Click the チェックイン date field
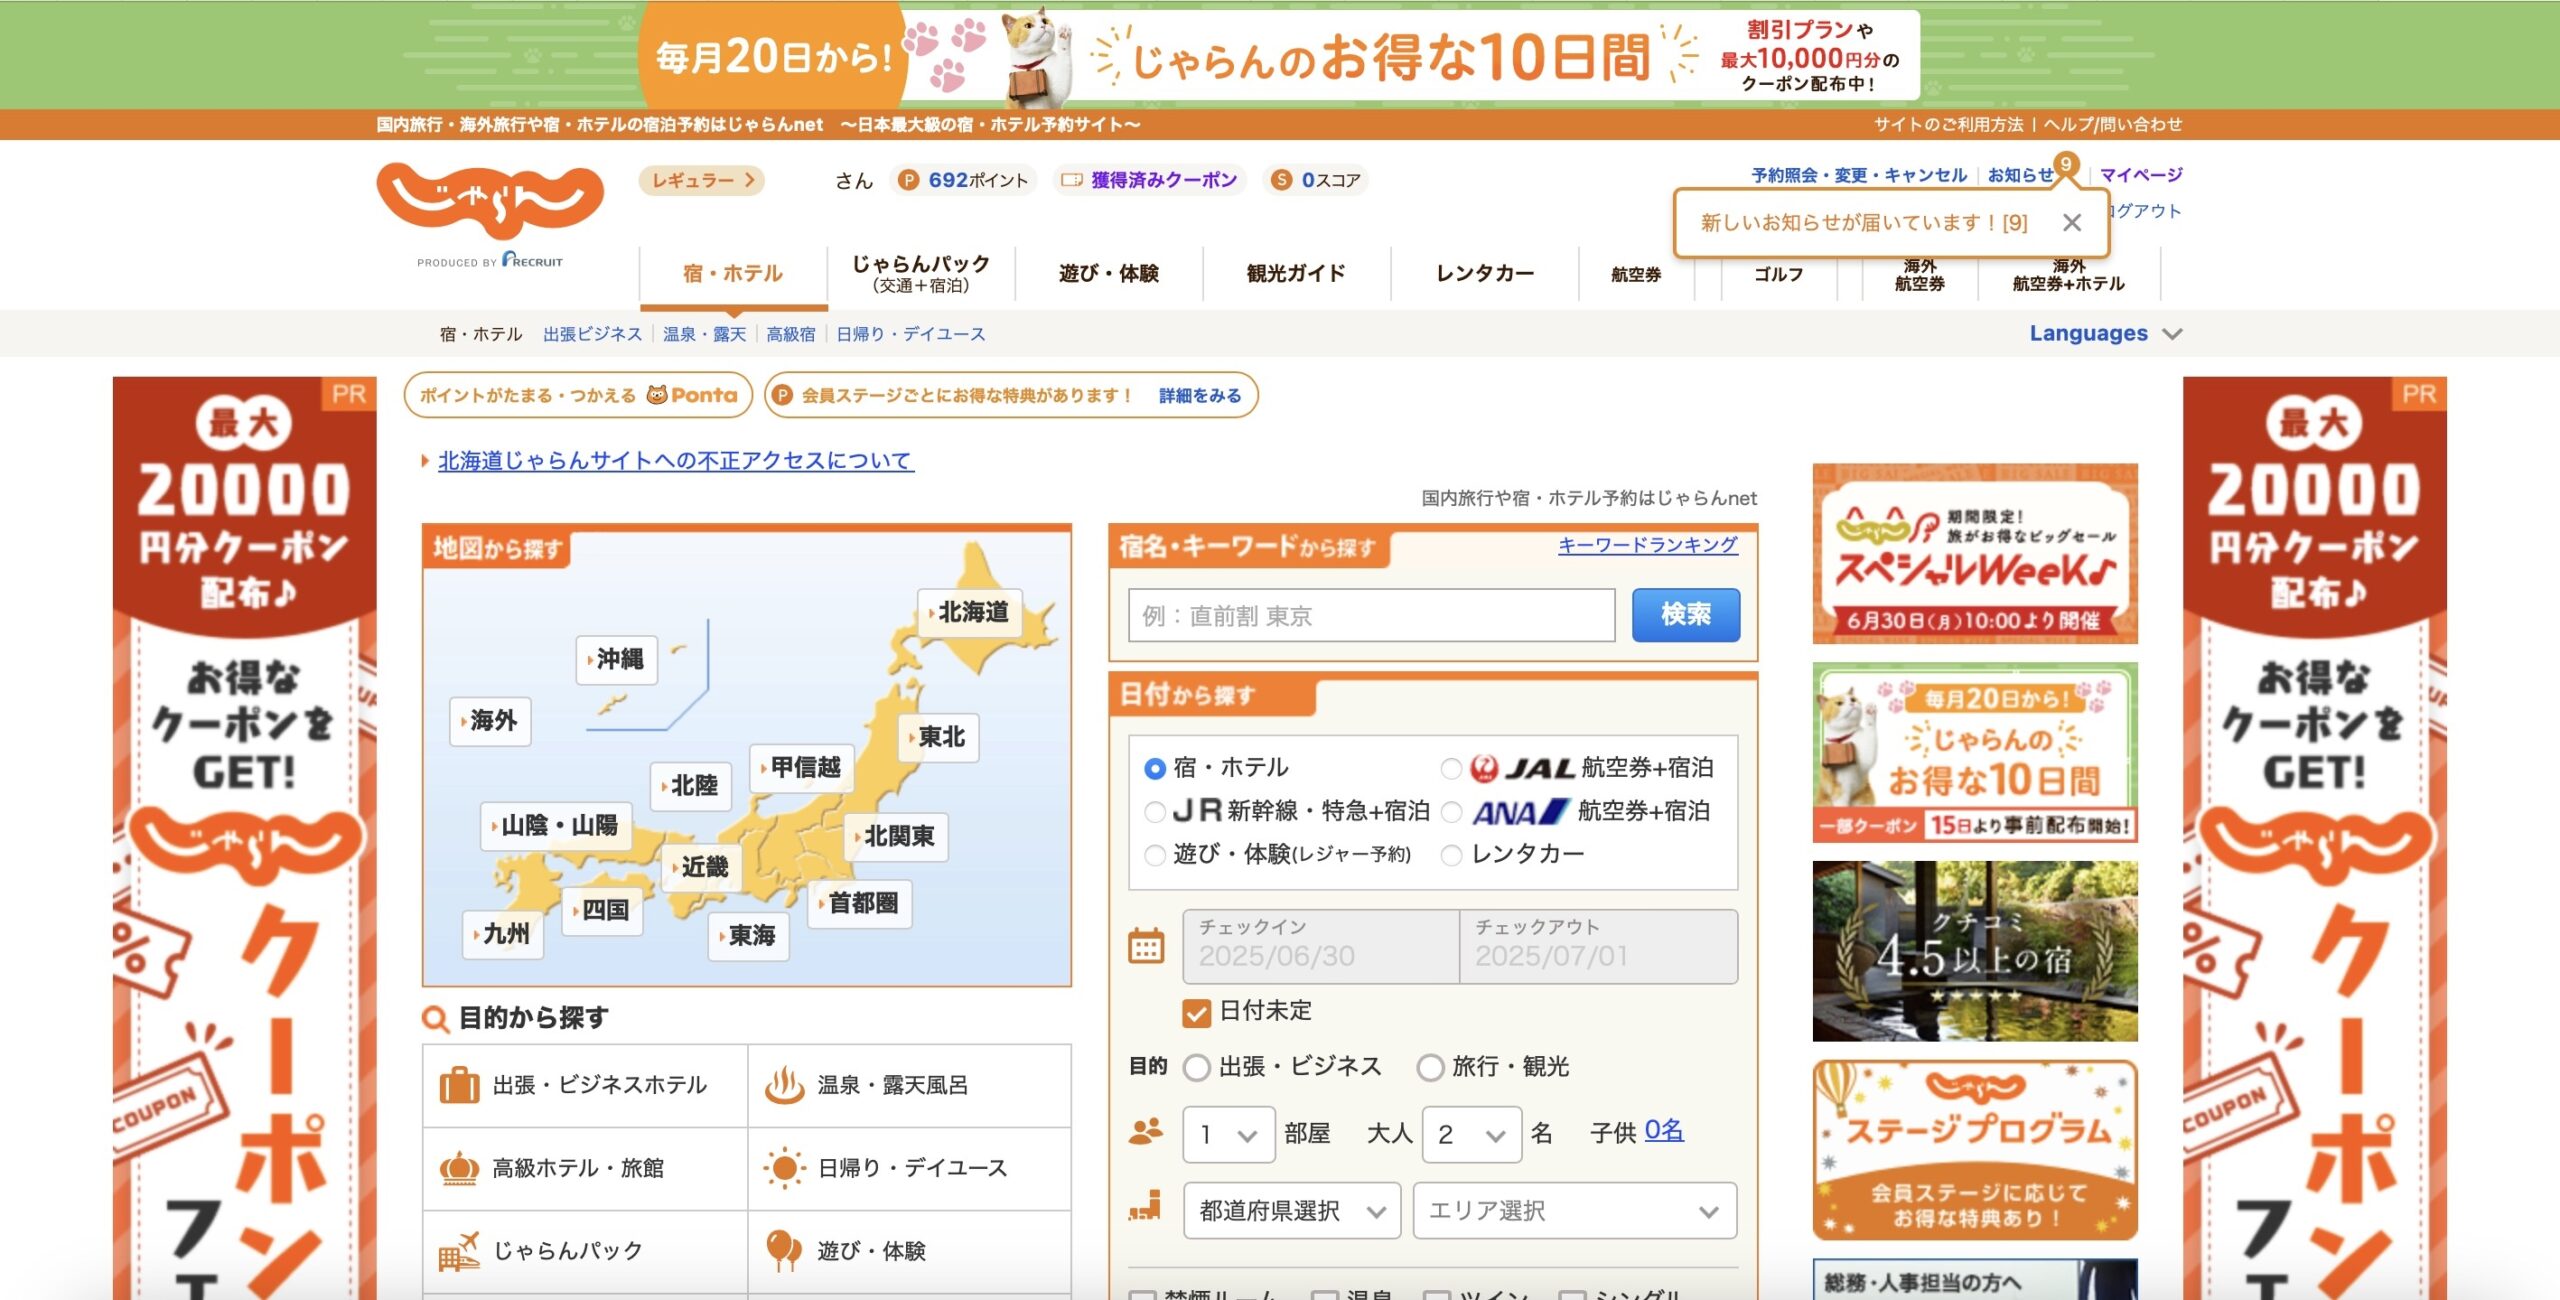The height and width of the screenshot is (1300, 2560). pos(1321,946)
